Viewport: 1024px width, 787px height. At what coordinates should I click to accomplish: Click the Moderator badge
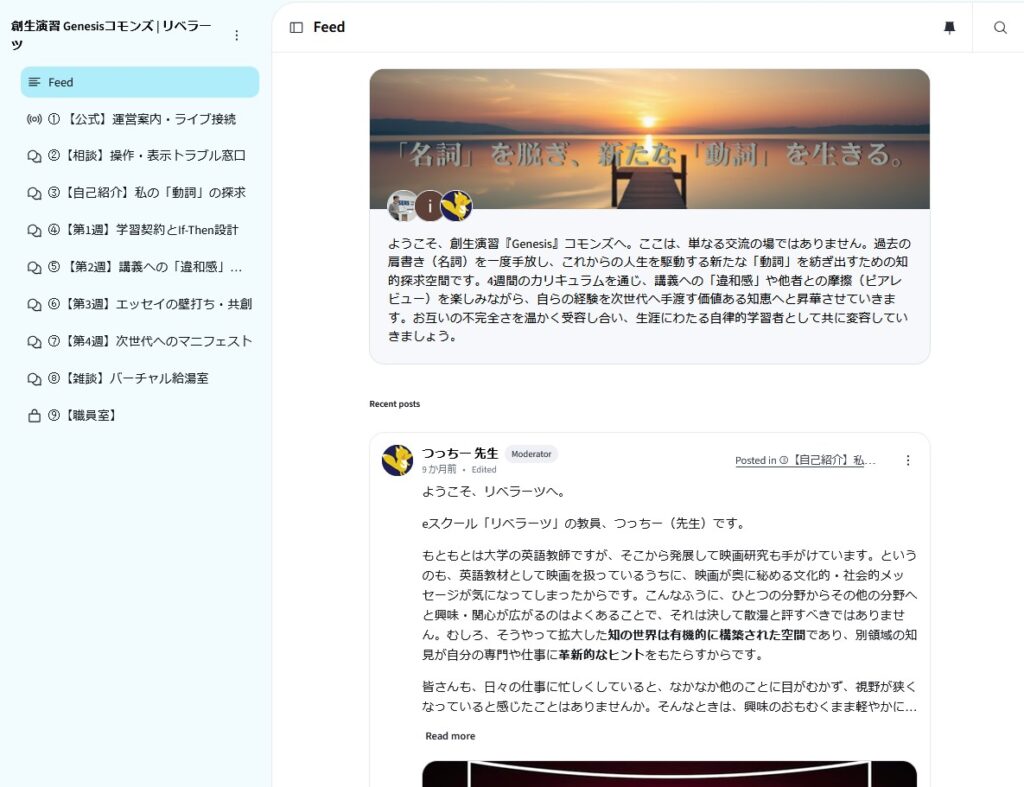pyautogui.click(x=531, y=454)
